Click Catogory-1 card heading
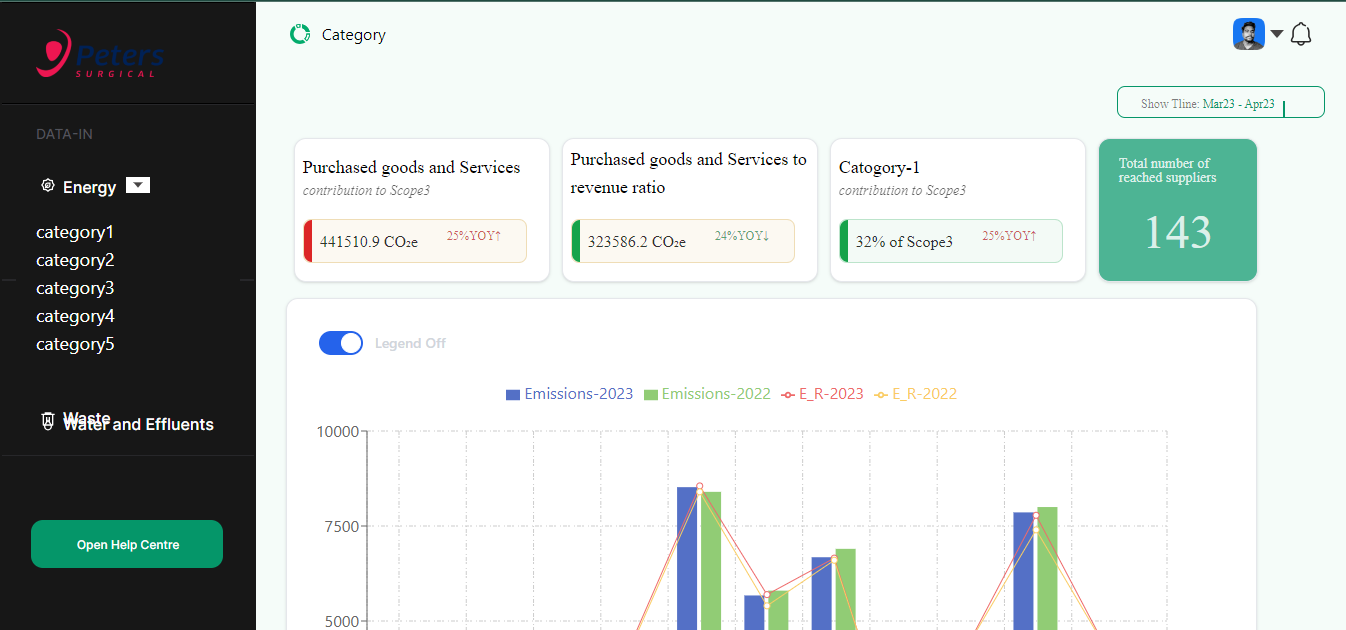1346x630 pixels. pos(879,167)
